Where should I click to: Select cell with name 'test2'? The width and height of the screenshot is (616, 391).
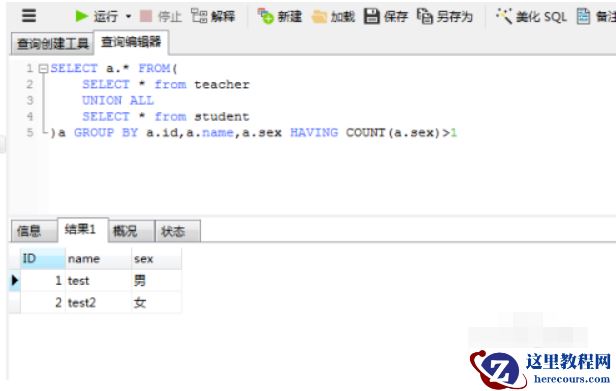(x=98, y=302)
